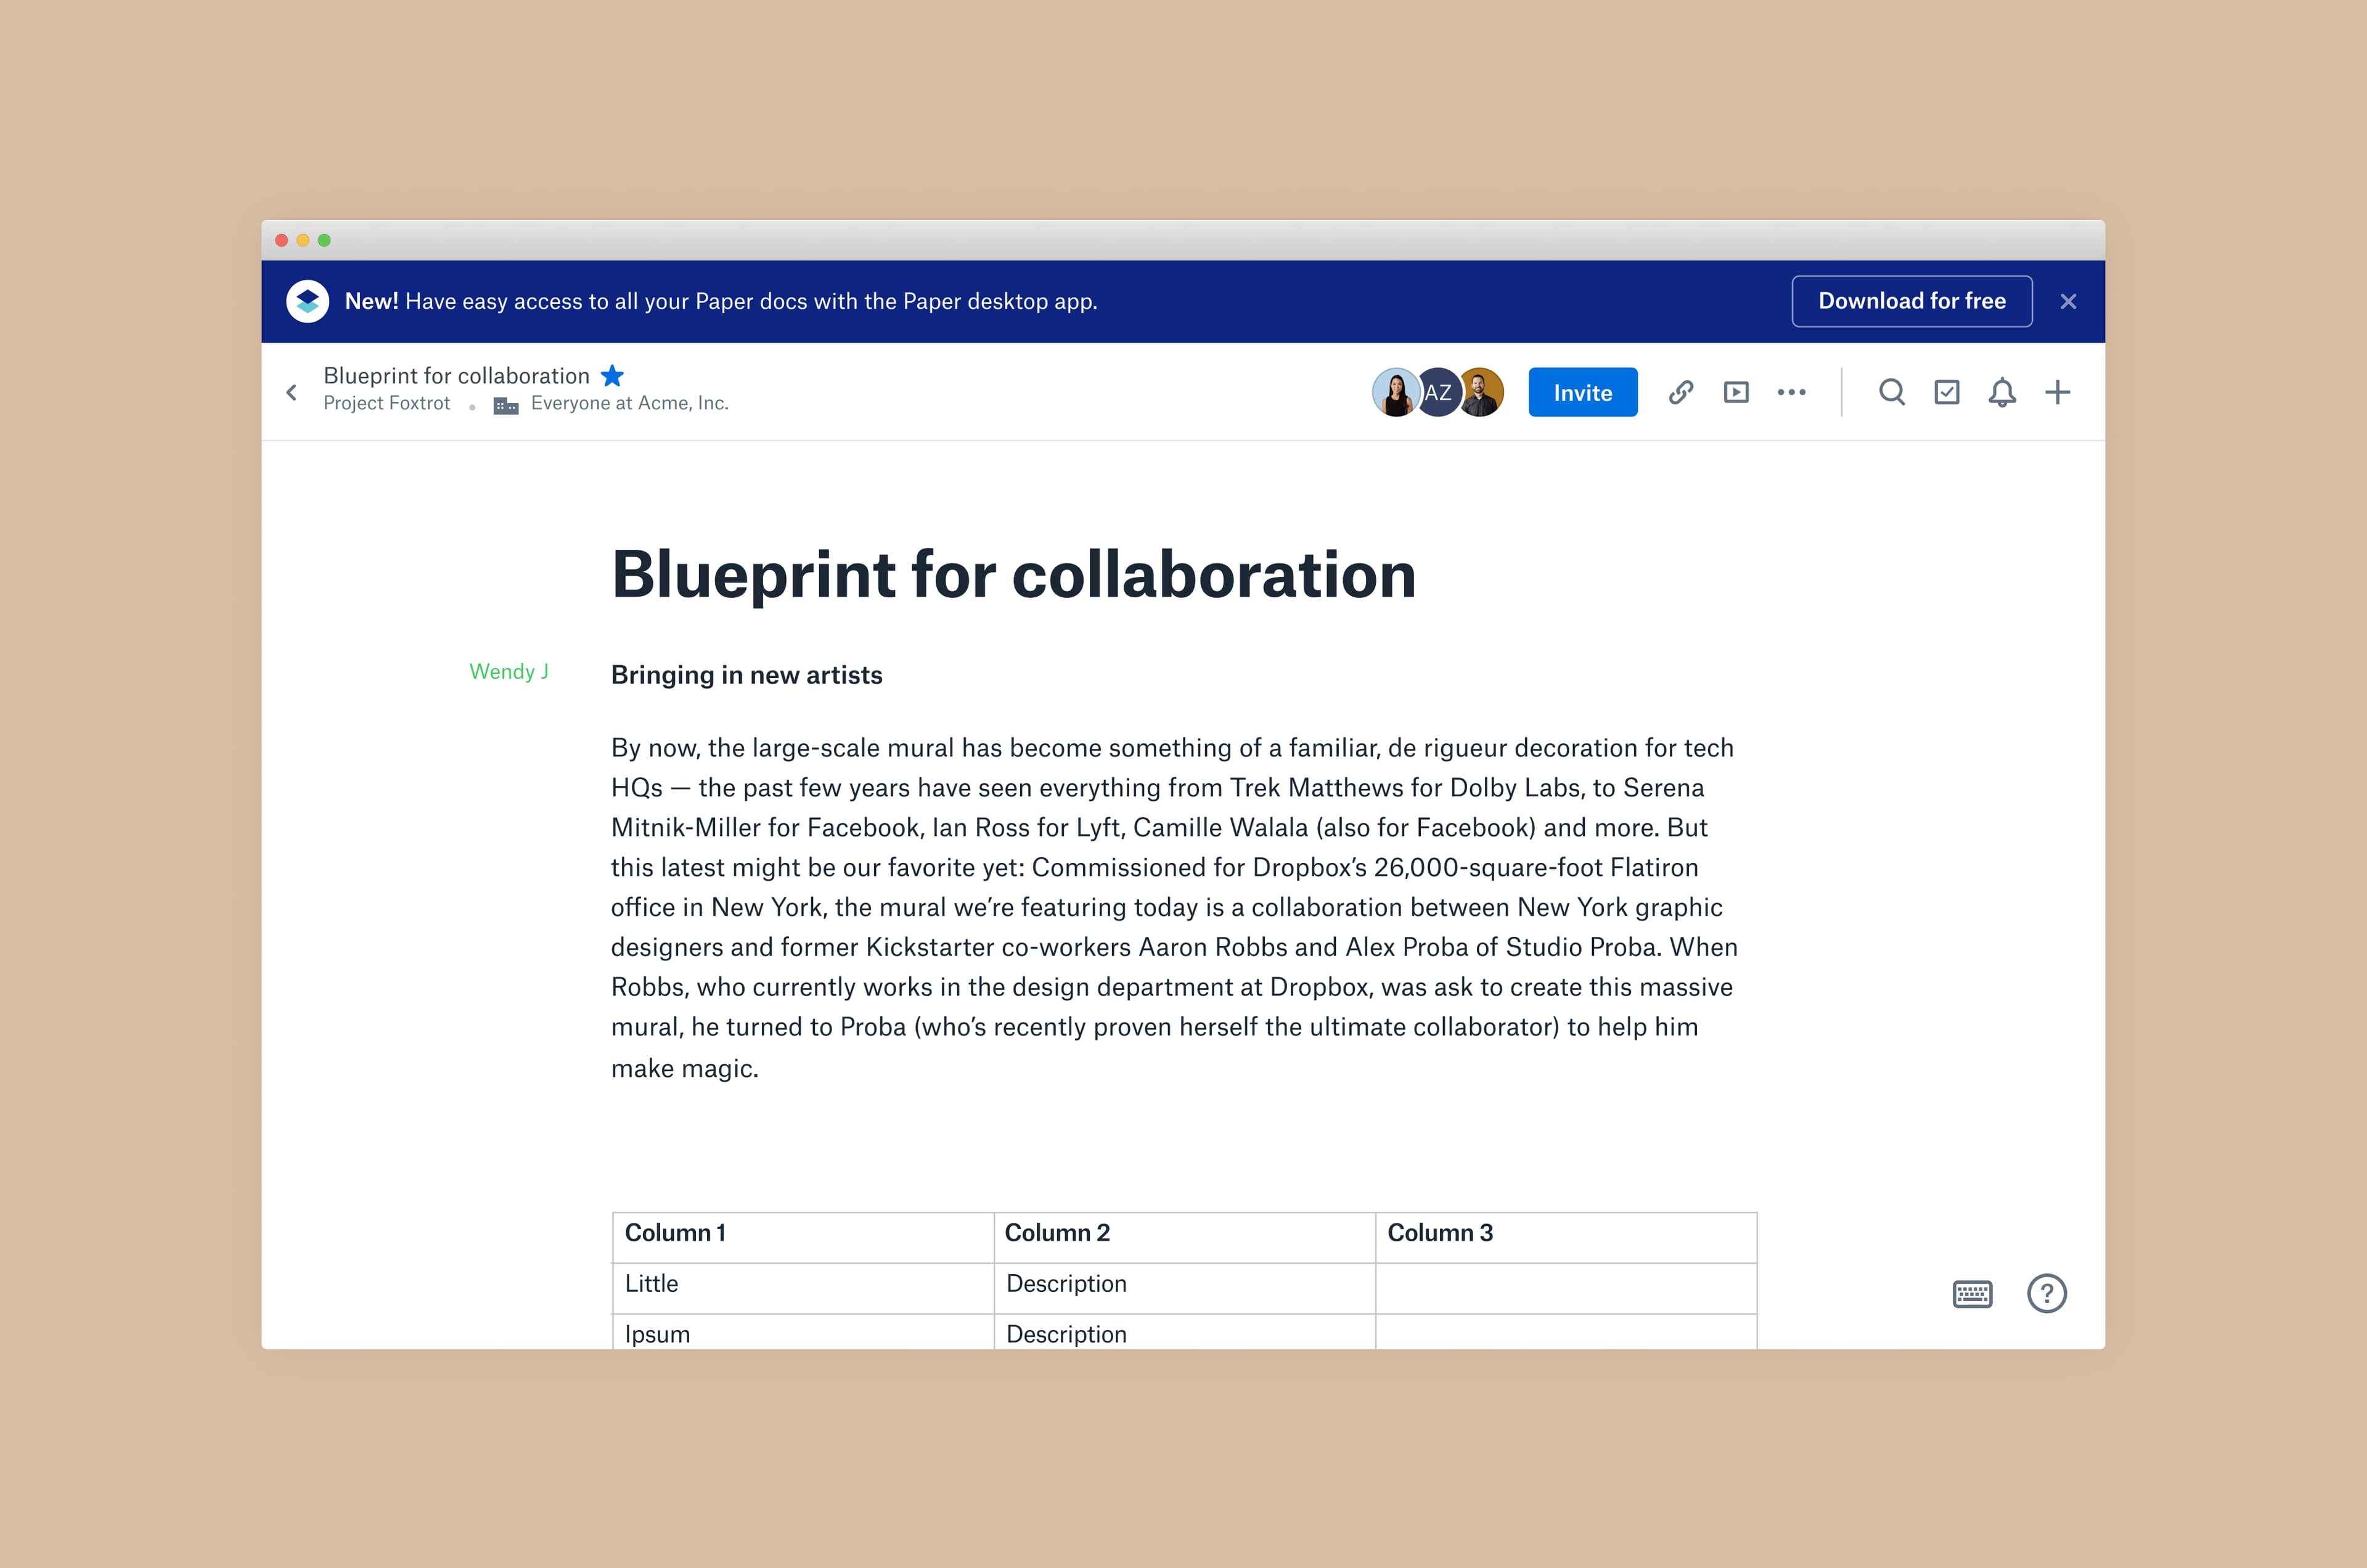The height and width of the screenshot is (1568, 2367).
Task: Search docs with the magnifier icon
Action: 1891,392
